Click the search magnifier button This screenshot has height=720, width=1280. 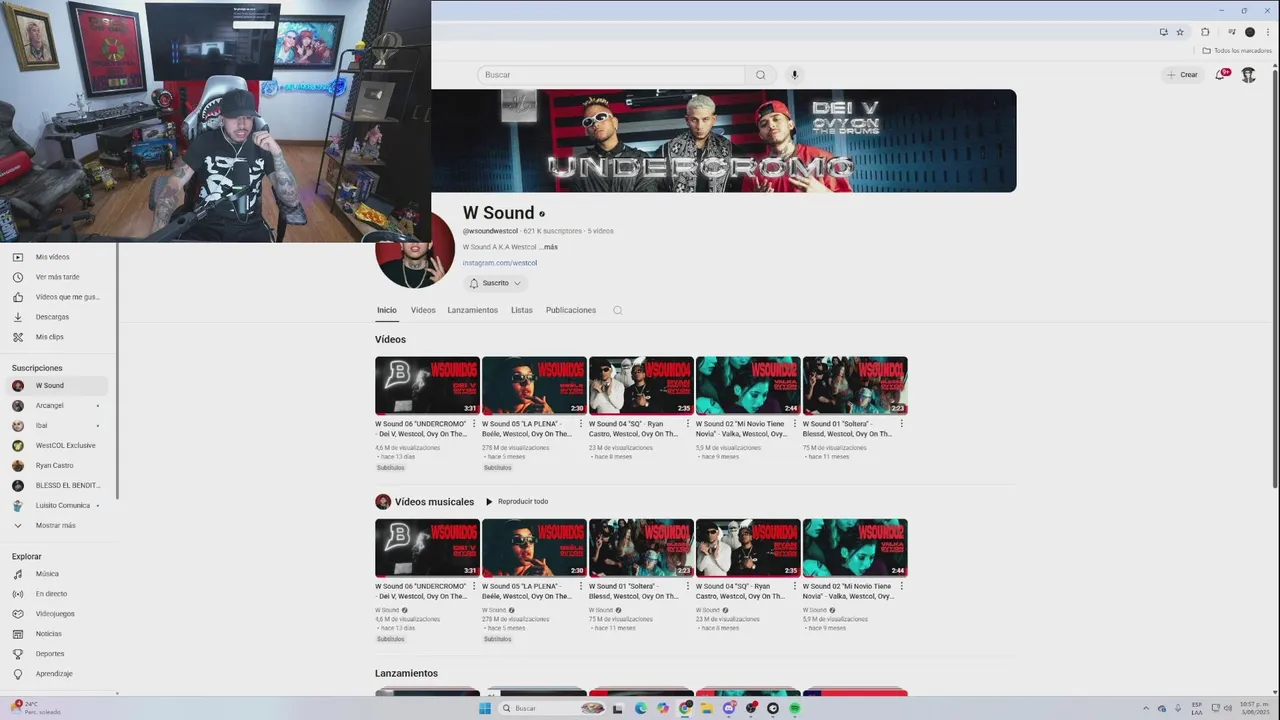coord(761,75)
